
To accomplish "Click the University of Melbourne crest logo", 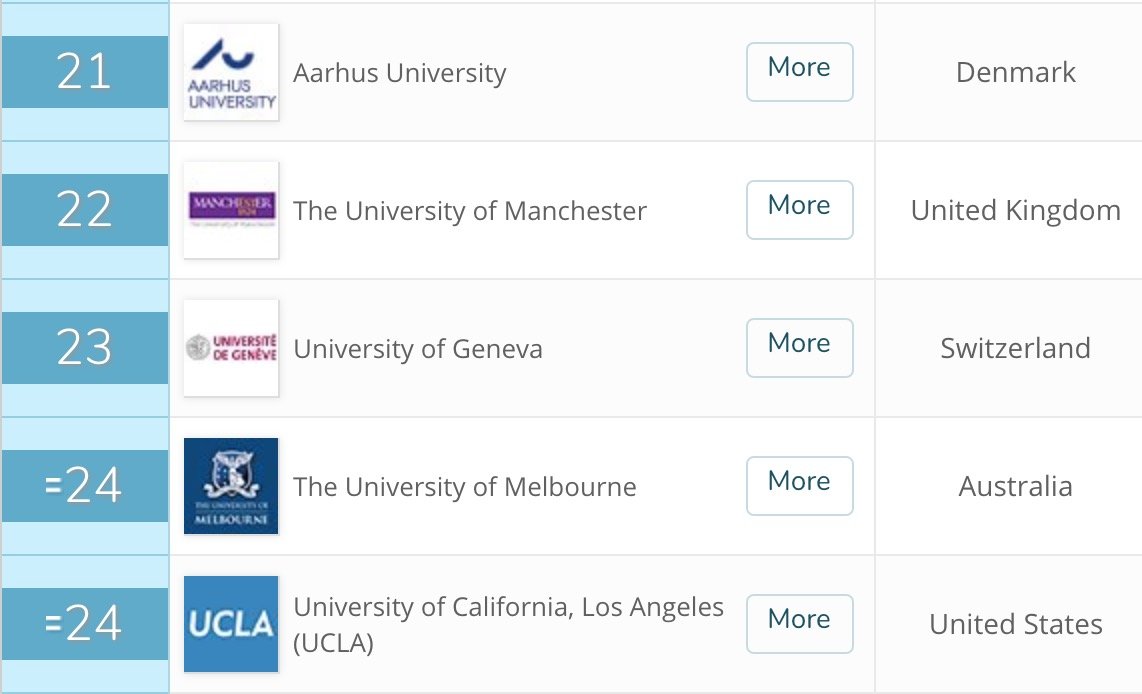I will [231, 486].
